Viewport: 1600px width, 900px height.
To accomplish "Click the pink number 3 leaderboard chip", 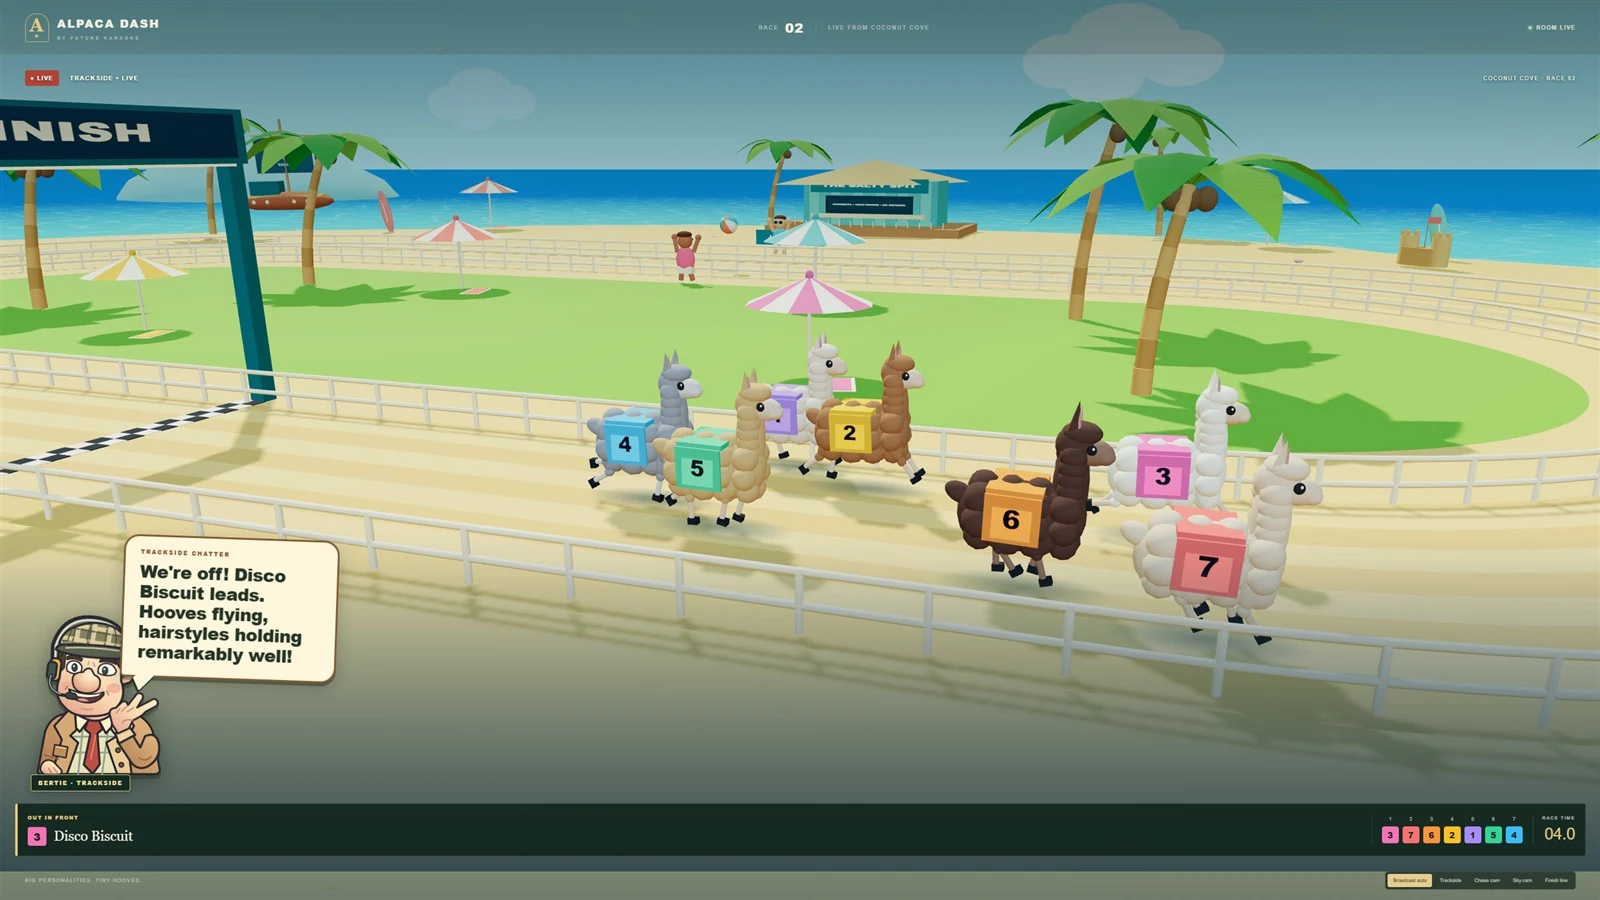I will [x=1390, y=835].
